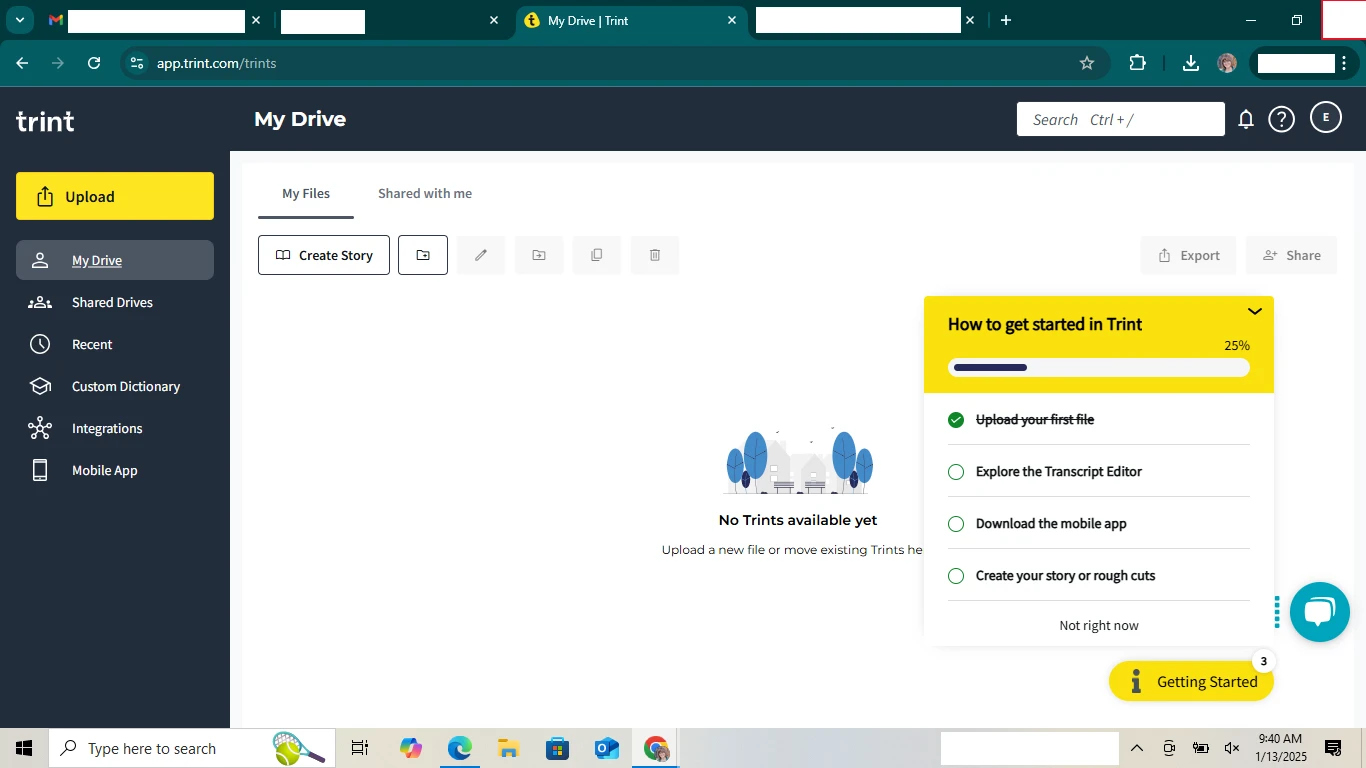Click the browser back arrow
Viewport: 1366px width, 768px height.
[22, 63]
